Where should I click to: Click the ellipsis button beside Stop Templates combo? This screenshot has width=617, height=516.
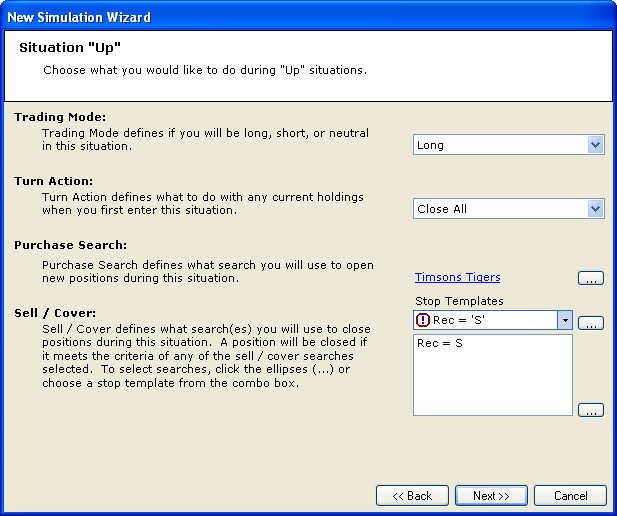point(590,322)
